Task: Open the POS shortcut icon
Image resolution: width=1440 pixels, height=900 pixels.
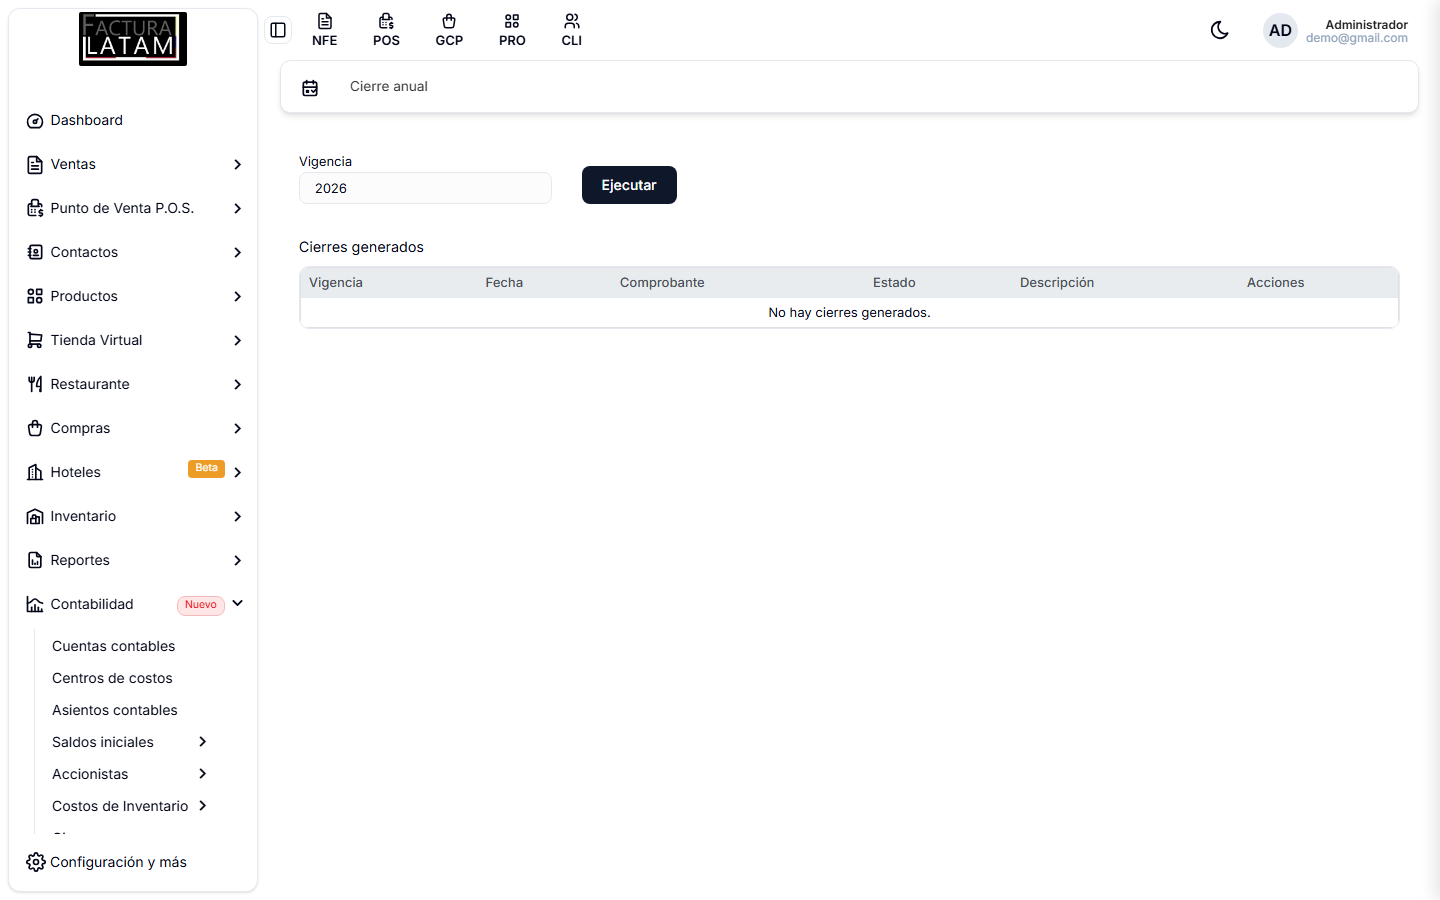Action: 387,30
